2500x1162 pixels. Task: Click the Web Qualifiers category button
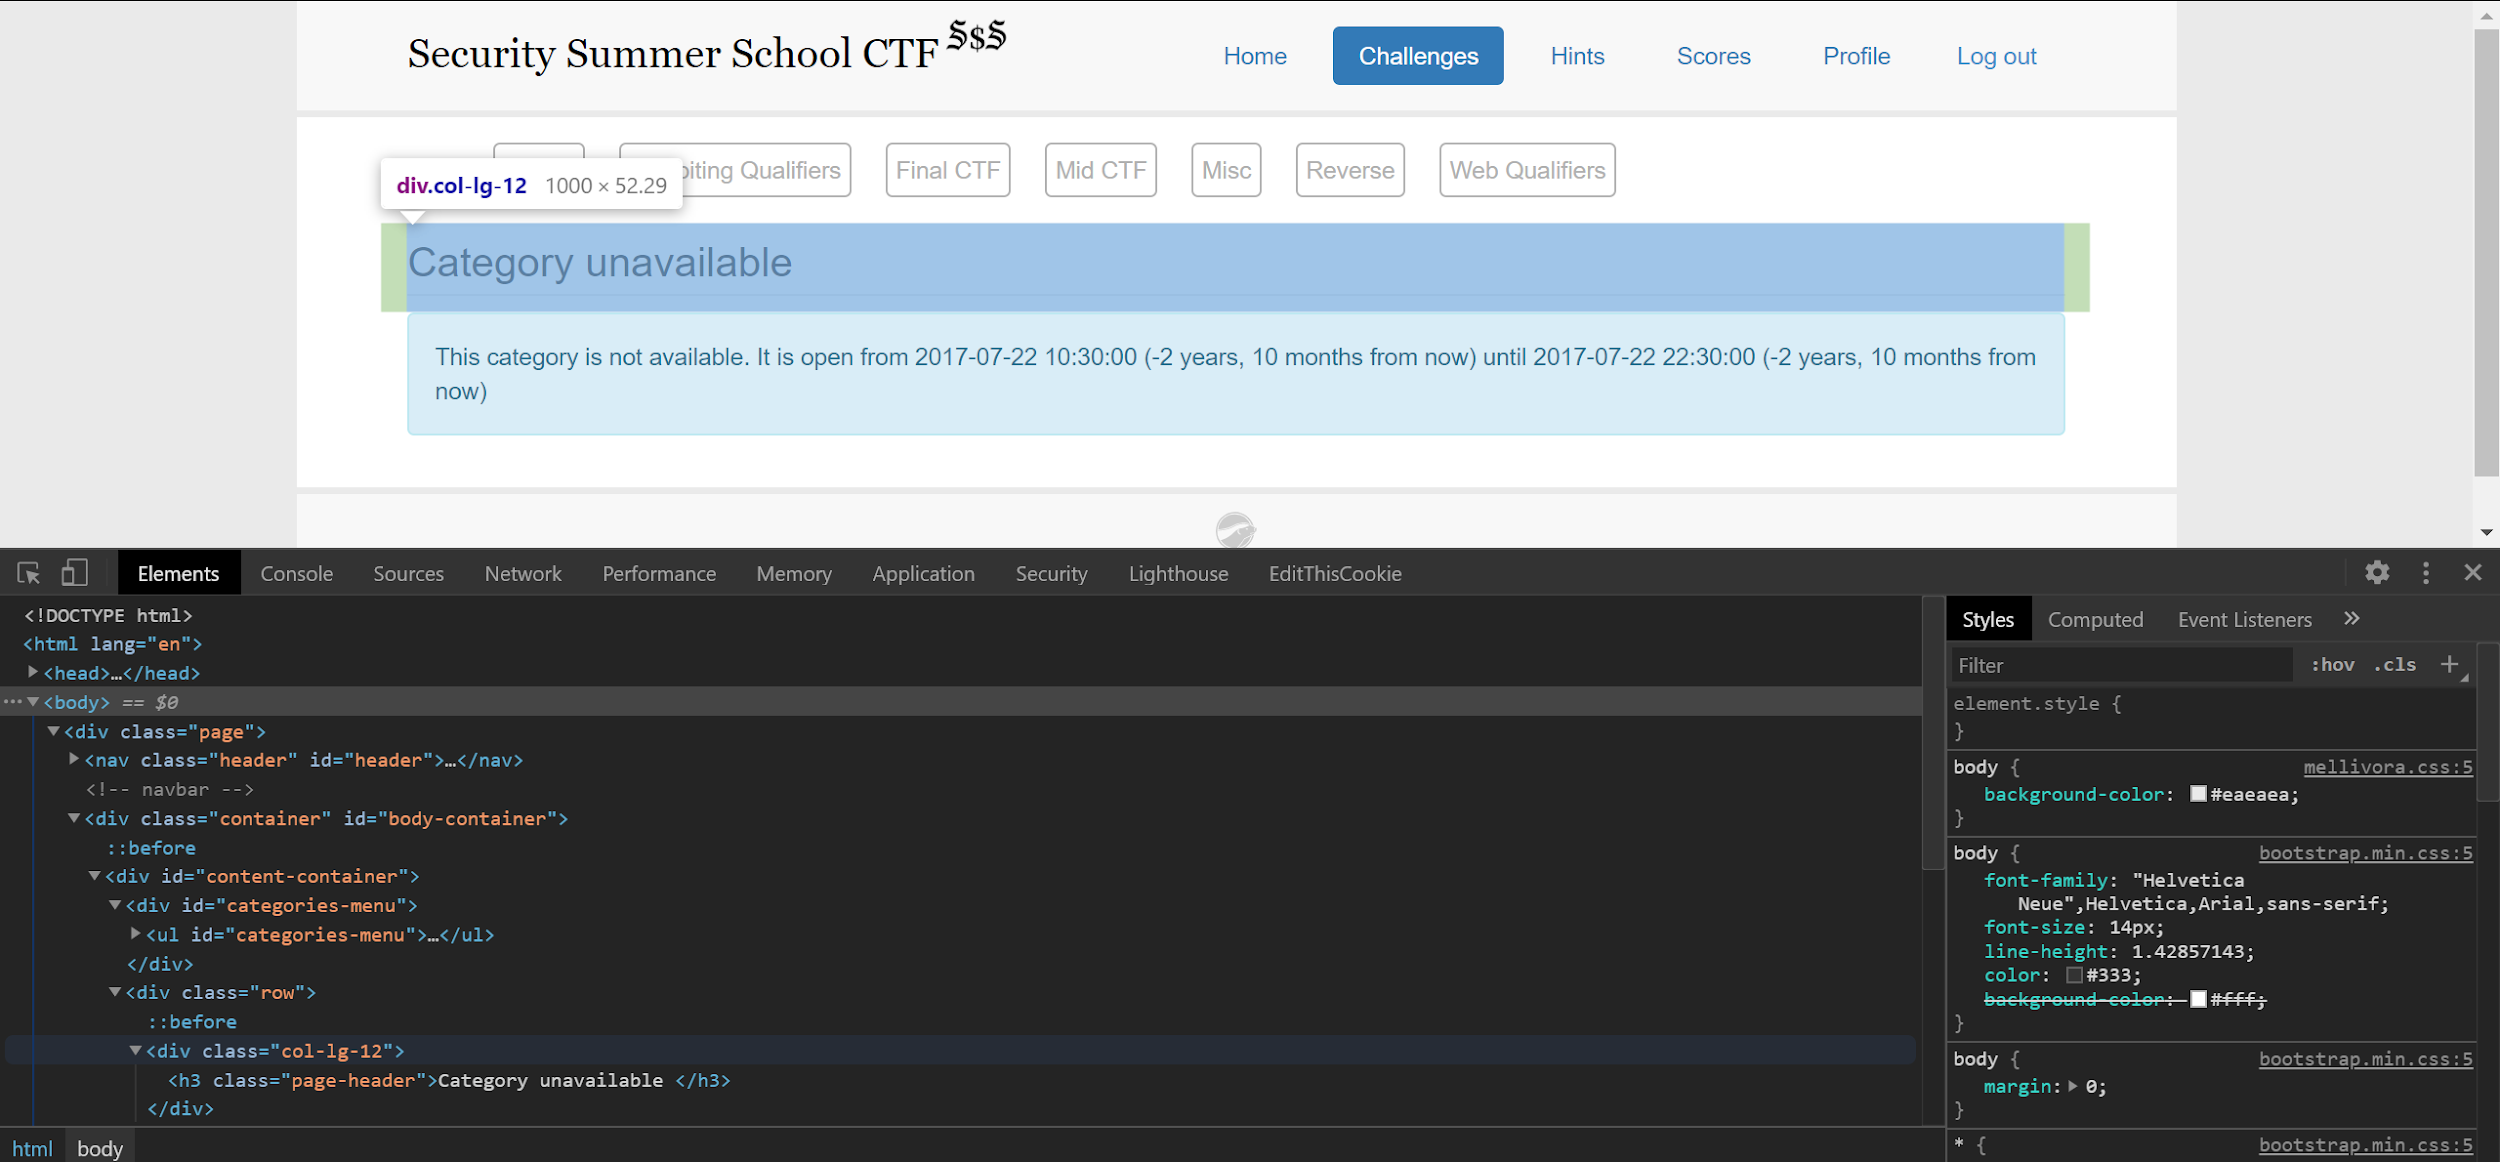click(1524, 171)
